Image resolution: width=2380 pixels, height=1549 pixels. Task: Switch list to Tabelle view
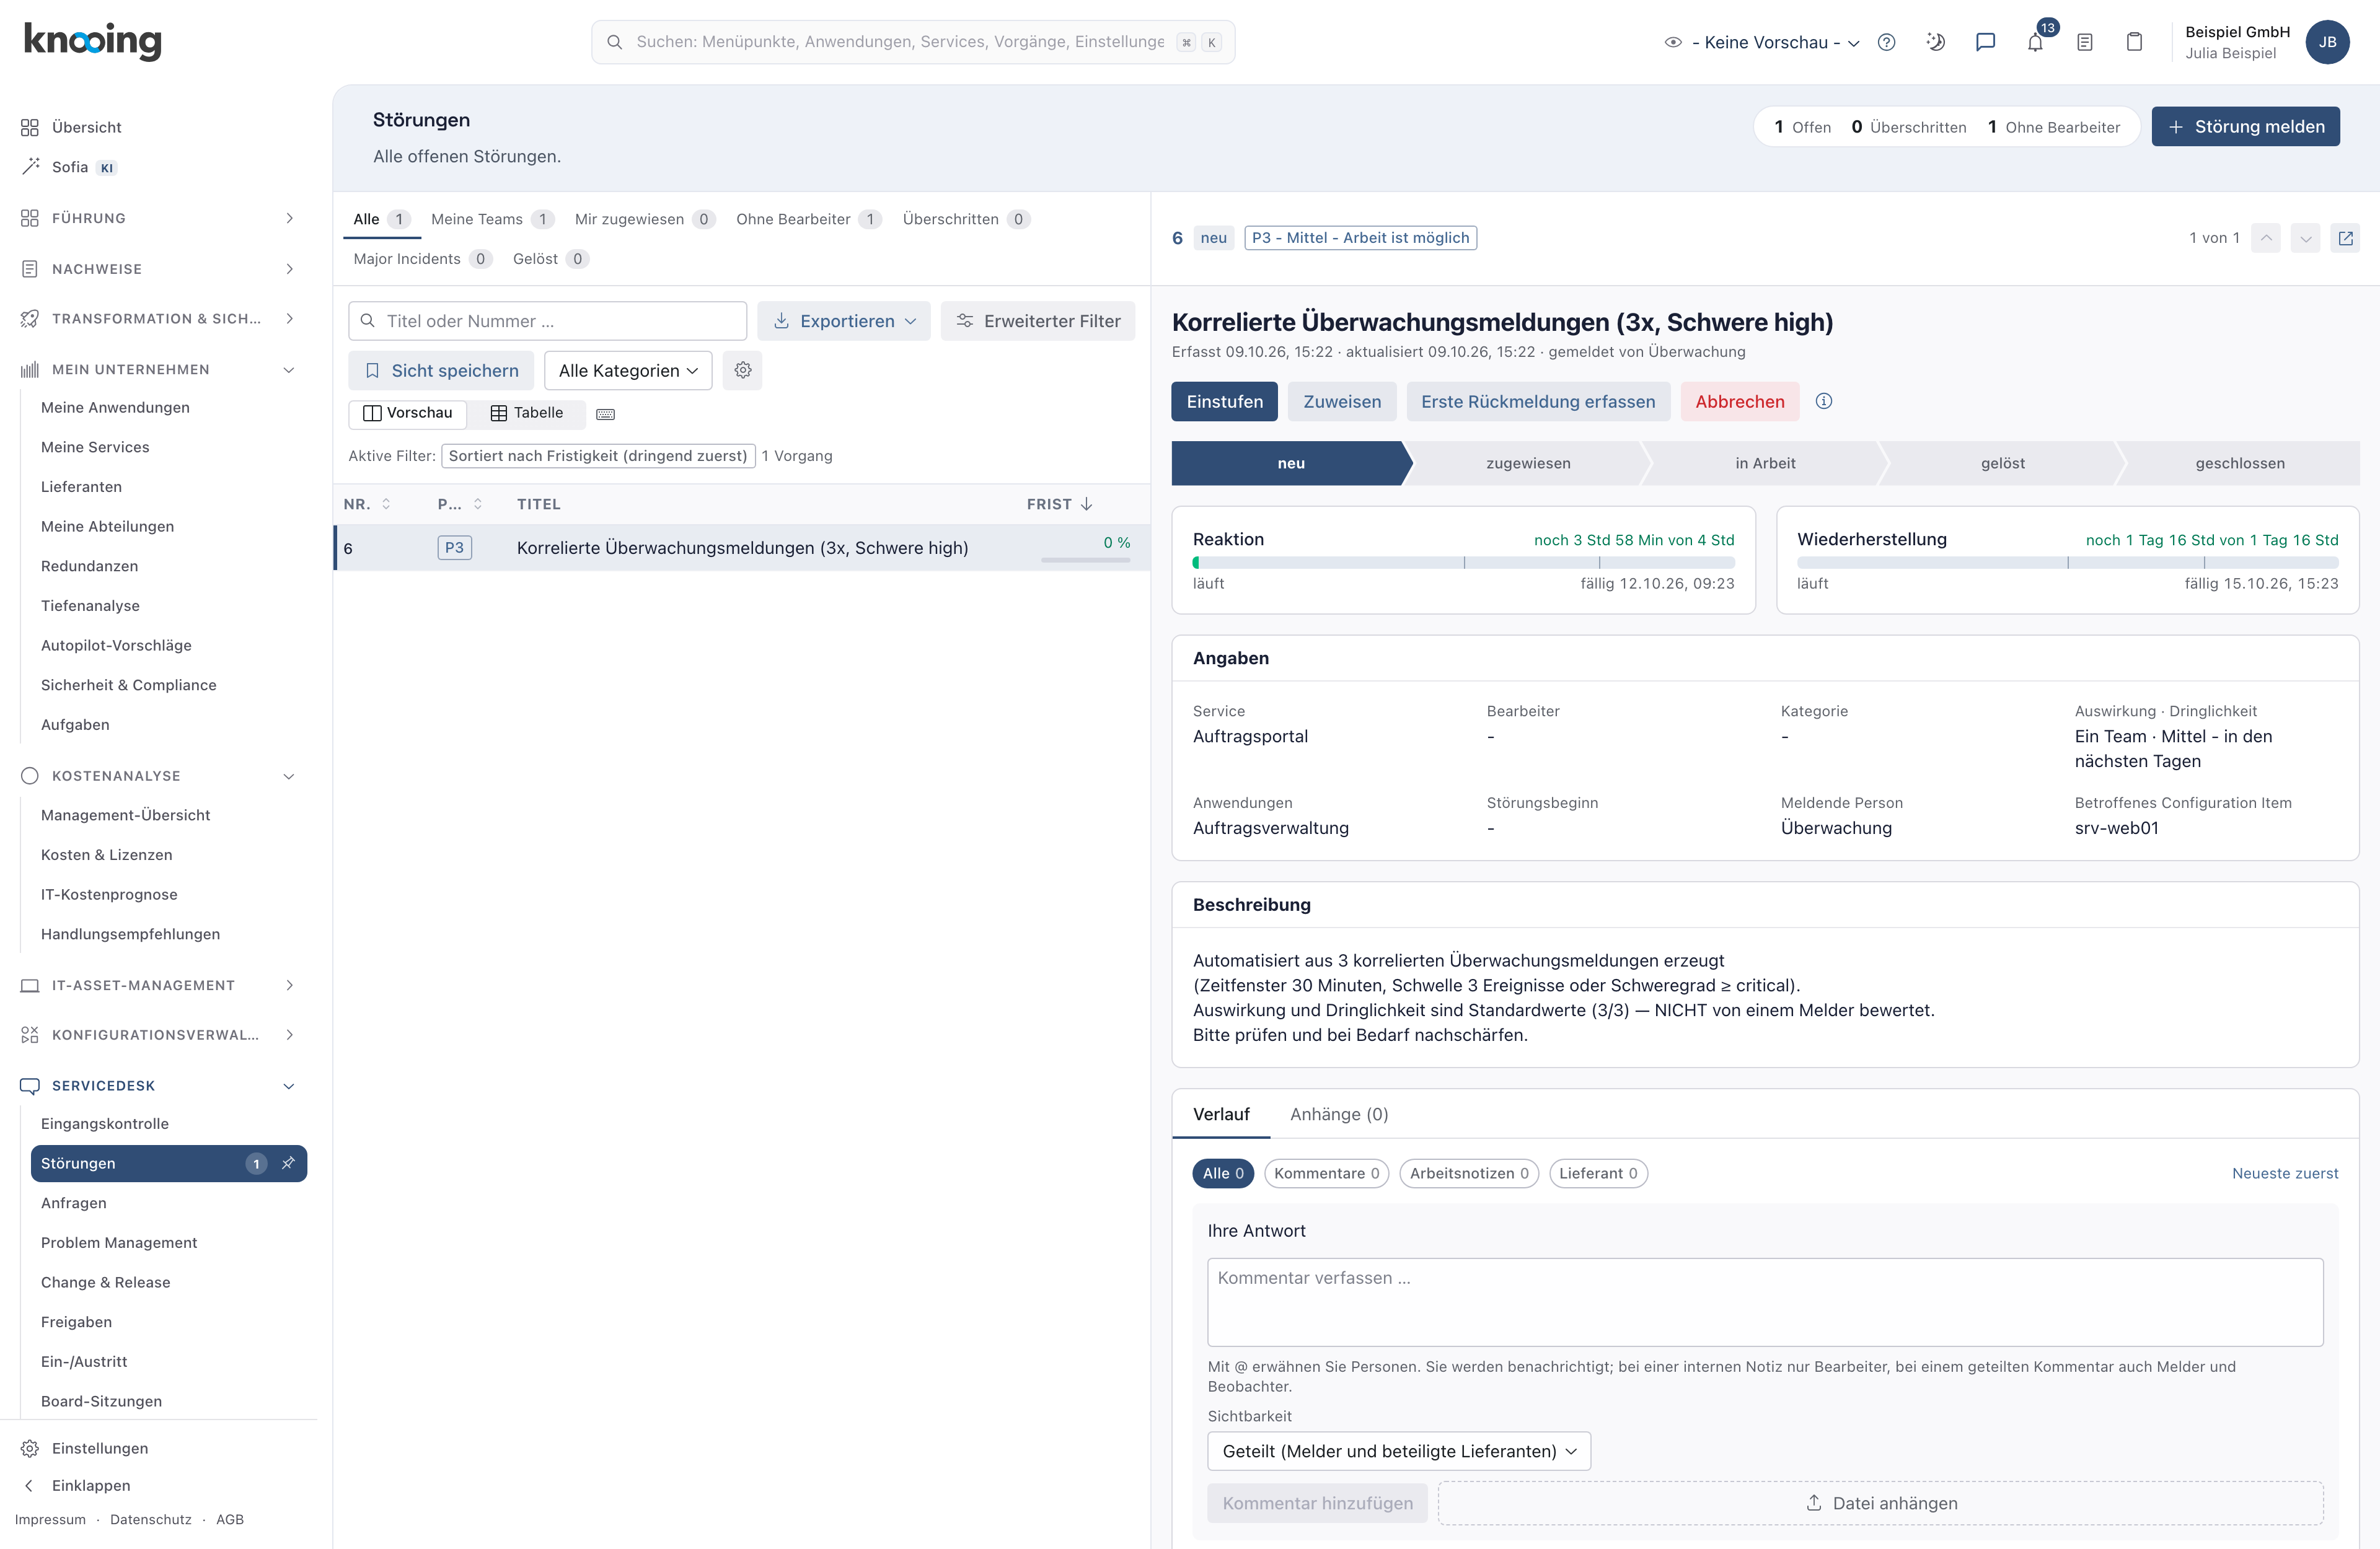point(527,413)
